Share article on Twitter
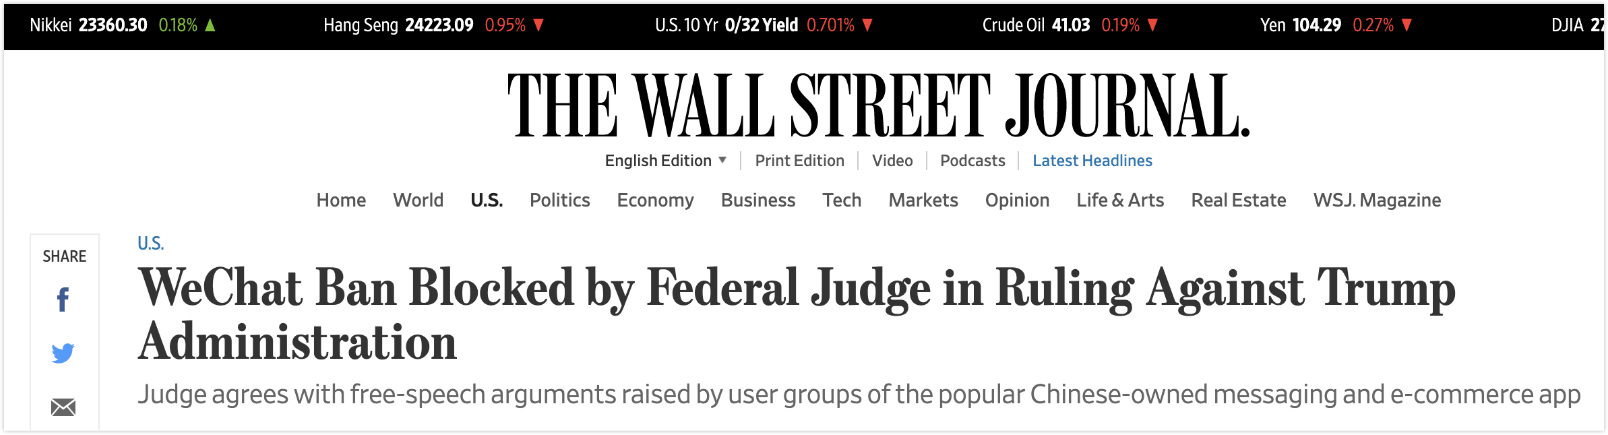Screen dimensions: 1608x435 click(63, 353)
